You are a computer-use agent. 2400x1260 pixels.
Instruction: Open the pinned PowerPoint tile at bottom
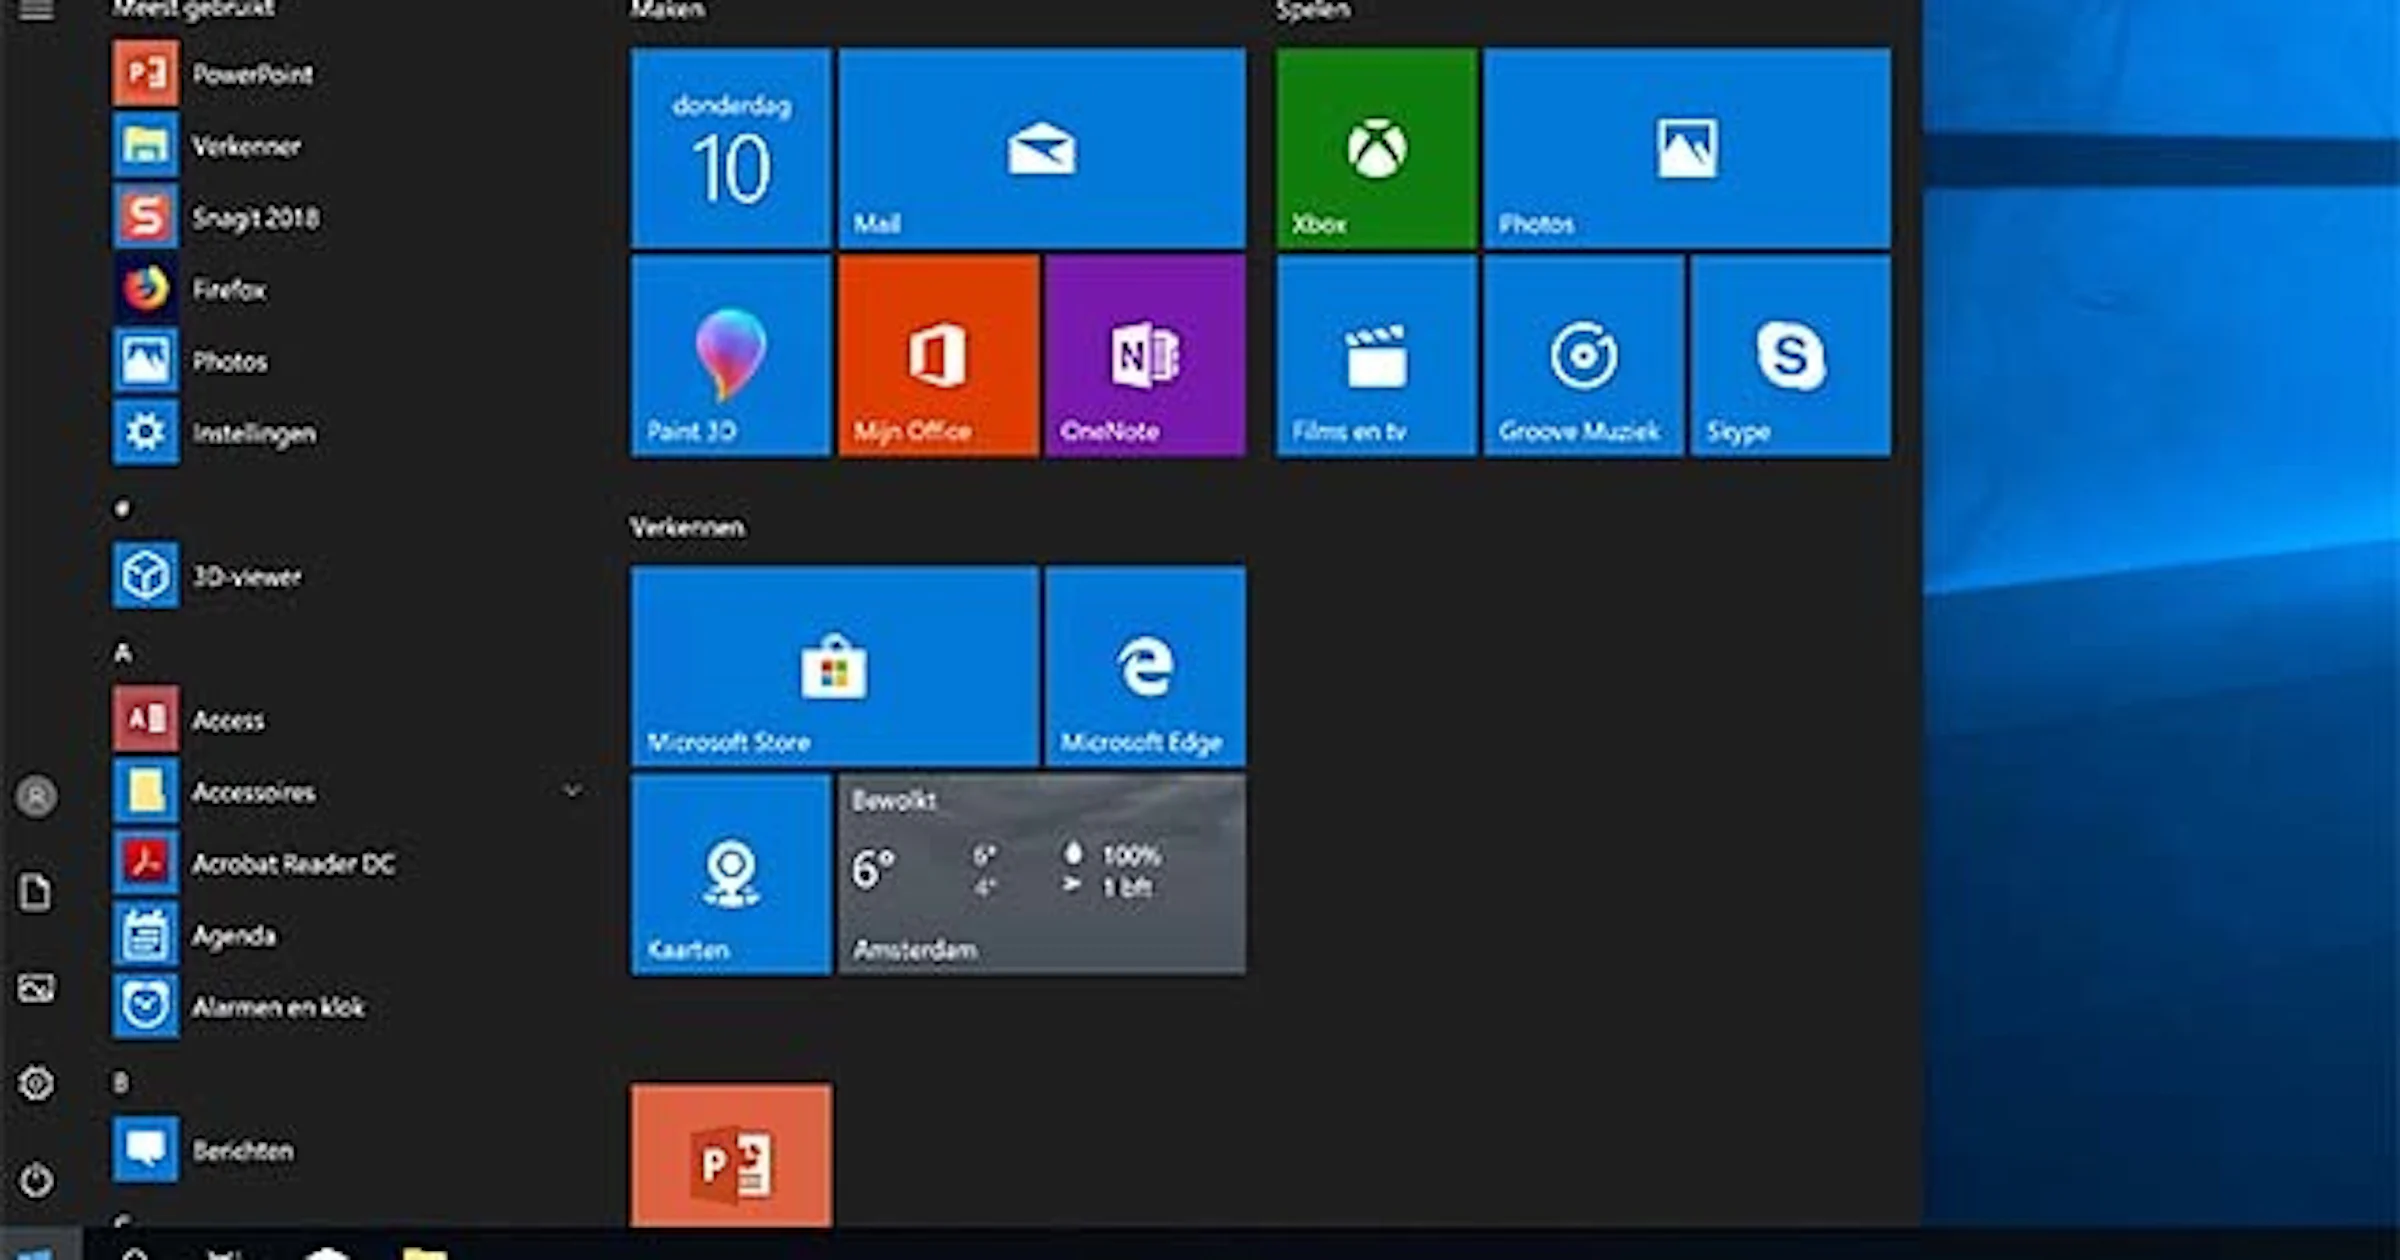pos(731,1156)
